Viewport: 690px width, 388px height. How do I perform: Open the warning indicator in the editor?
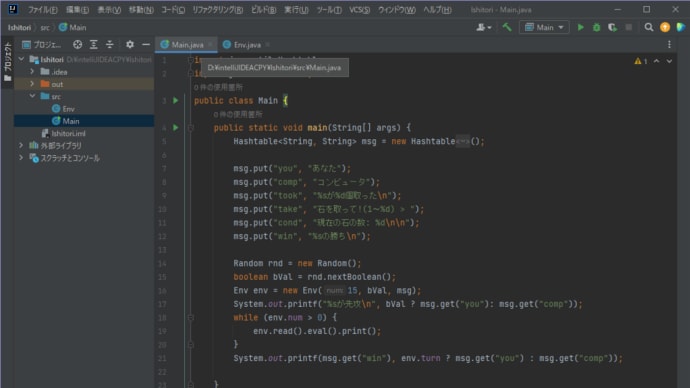(640, 61)
